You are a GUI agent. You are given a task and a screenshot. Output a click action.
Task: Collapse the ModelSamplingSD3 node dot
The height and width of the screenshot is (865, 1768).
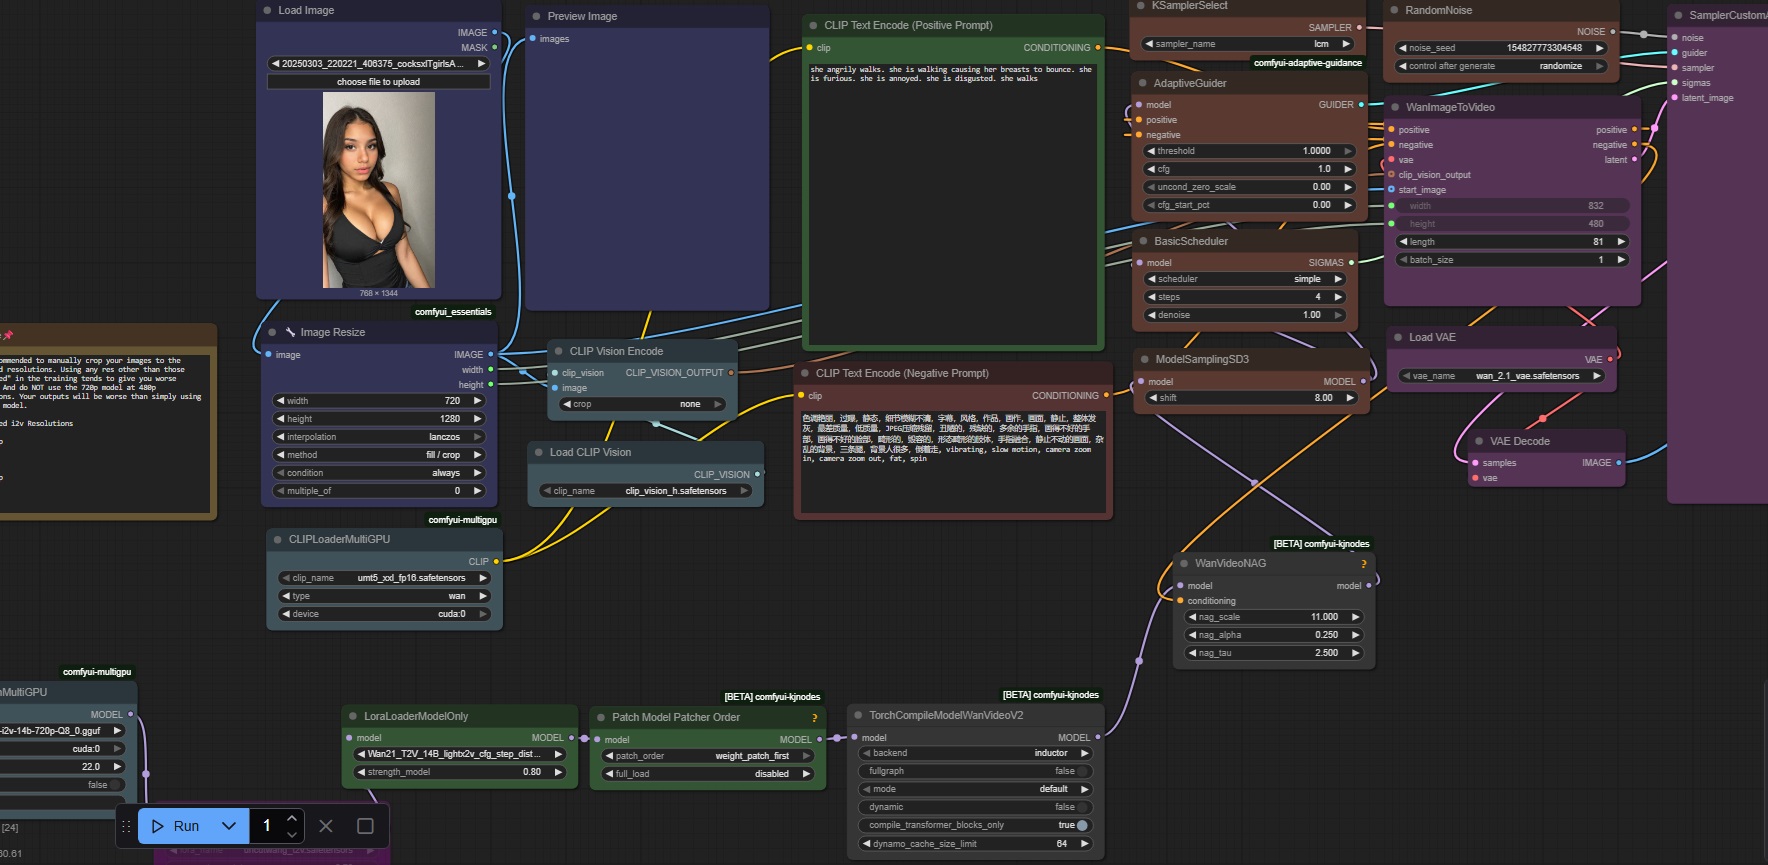pos(1144,359)
